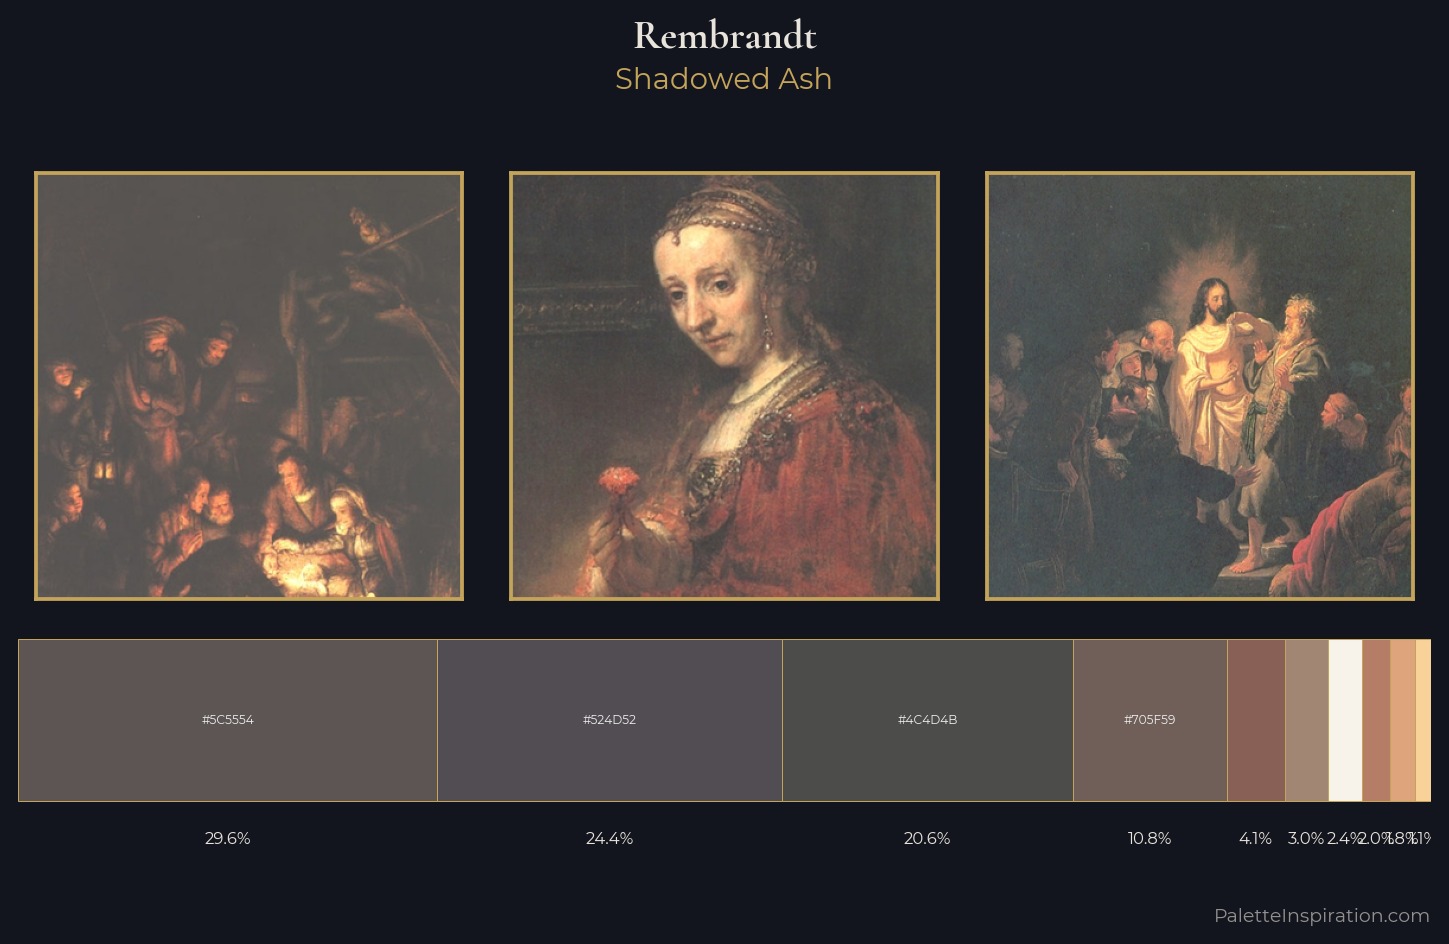Open the painting of haloed Christ among crowd
1449x944 pixels.
1200,386
